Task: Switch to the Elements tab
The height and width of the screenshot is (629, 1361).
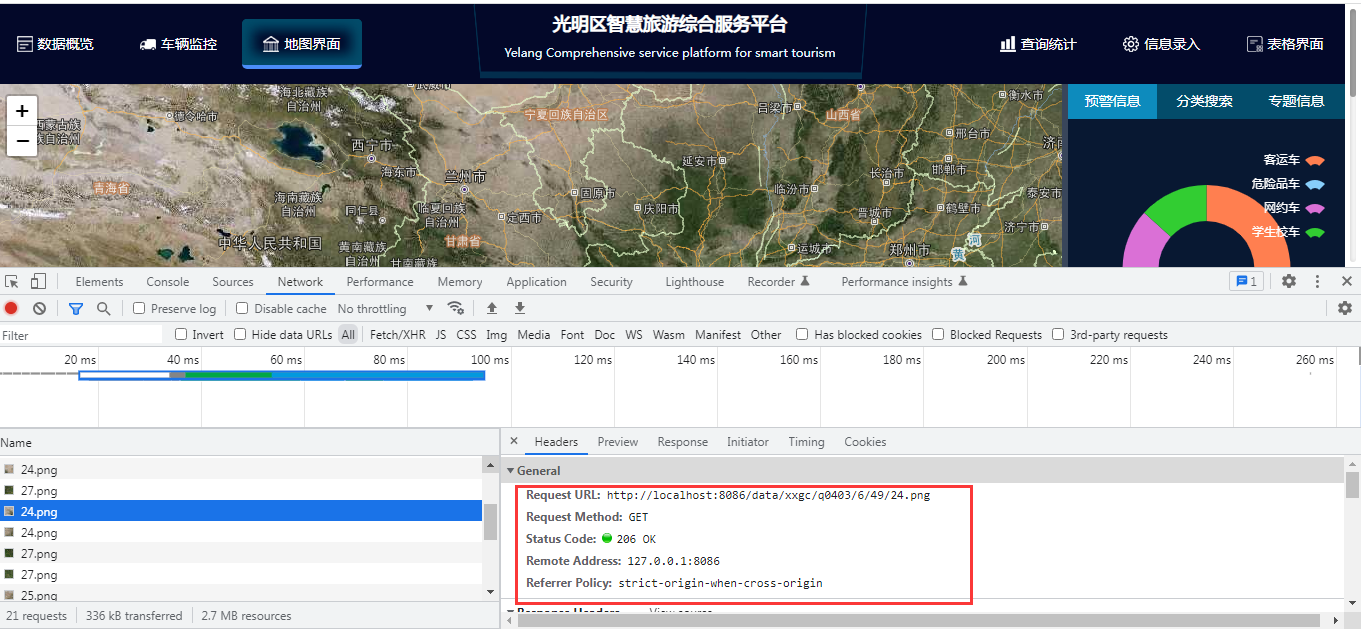Action: (x=99, y=282)
